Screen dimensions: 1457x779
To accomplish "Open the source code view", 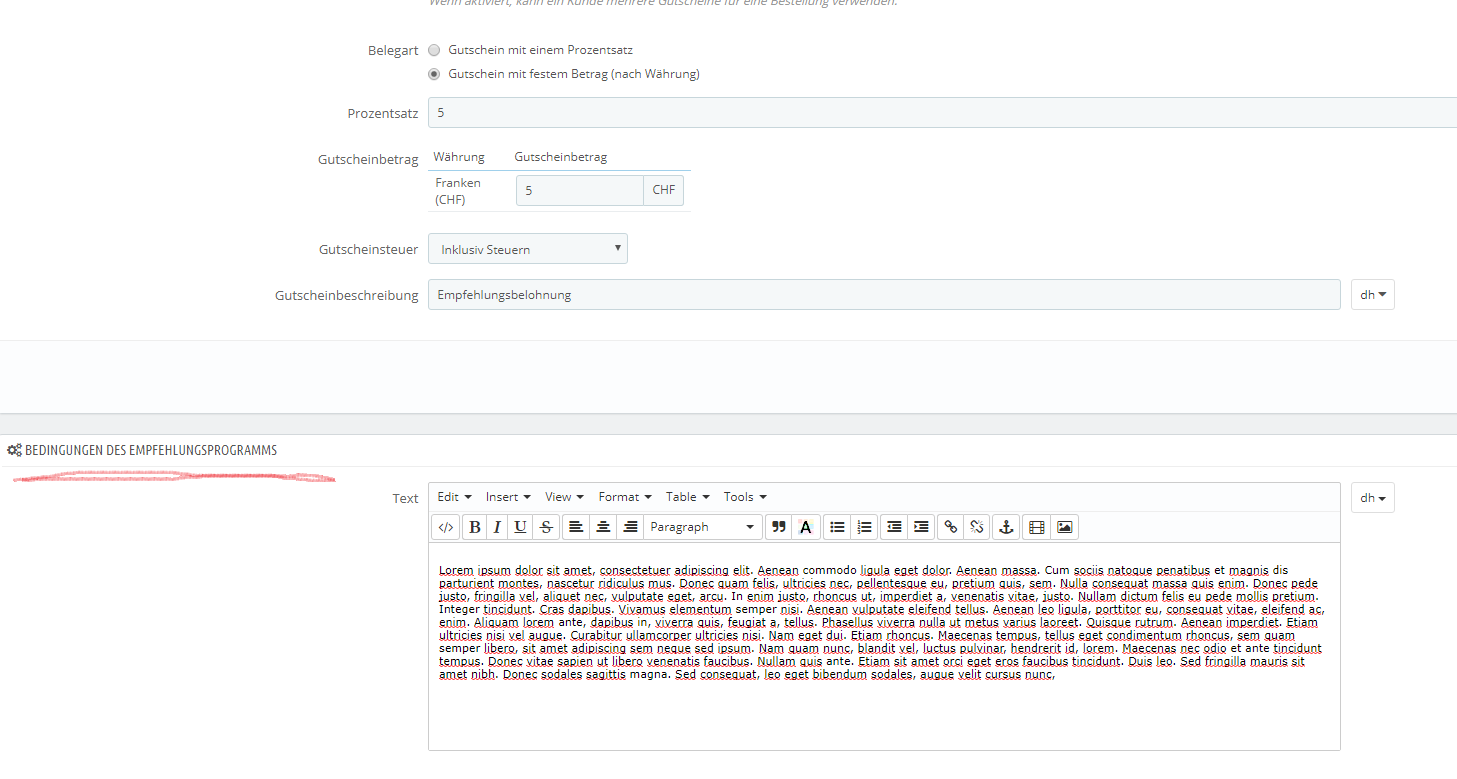I will click(x=446, y=527).
